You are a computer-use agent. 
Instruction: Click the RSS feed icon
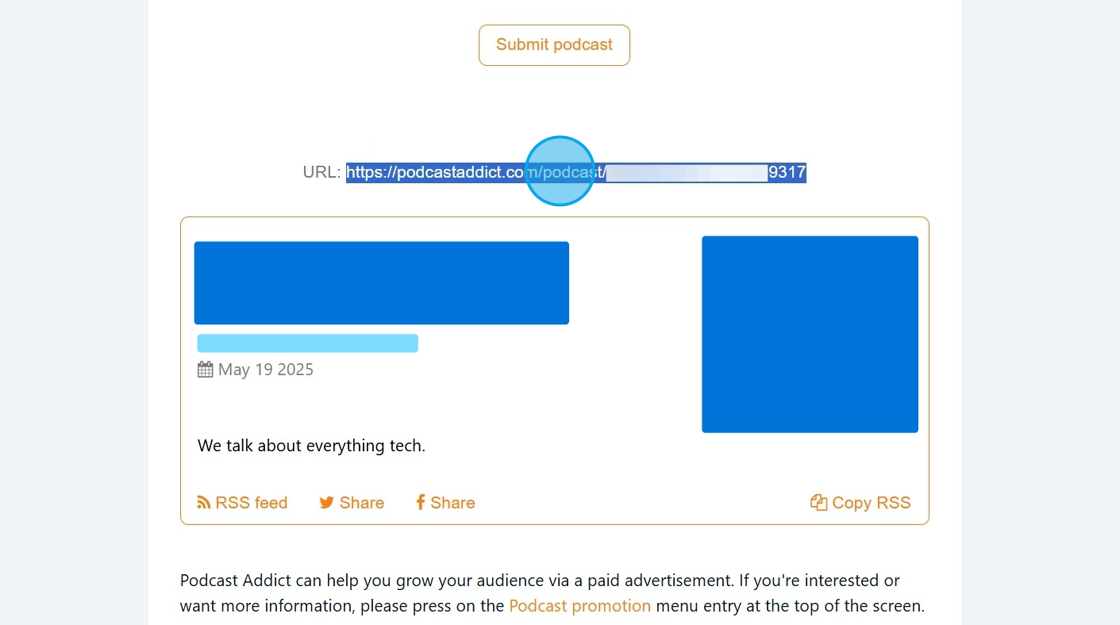pos(204,503)
